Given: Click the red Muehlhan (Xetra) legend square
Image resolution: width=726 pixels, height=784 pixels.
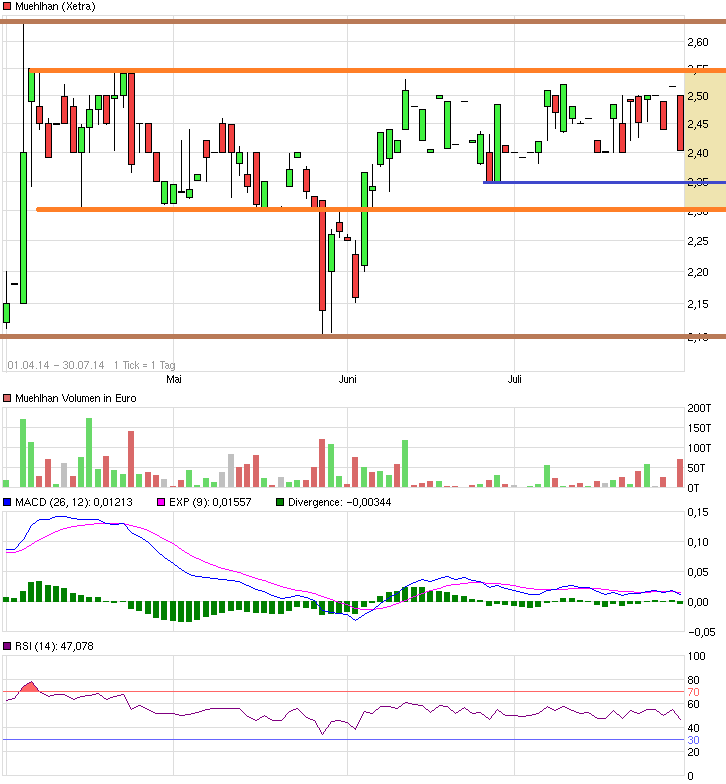Looking at the screenshot, I should [x=7, y=7].
